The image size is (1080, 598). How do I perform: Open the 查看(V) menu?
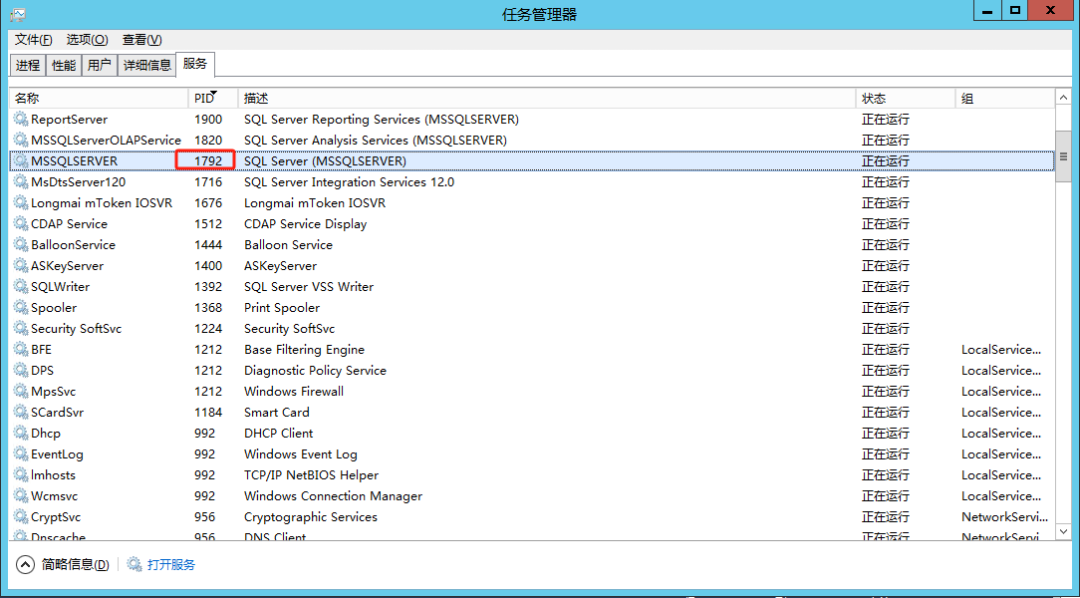point(142,40)
